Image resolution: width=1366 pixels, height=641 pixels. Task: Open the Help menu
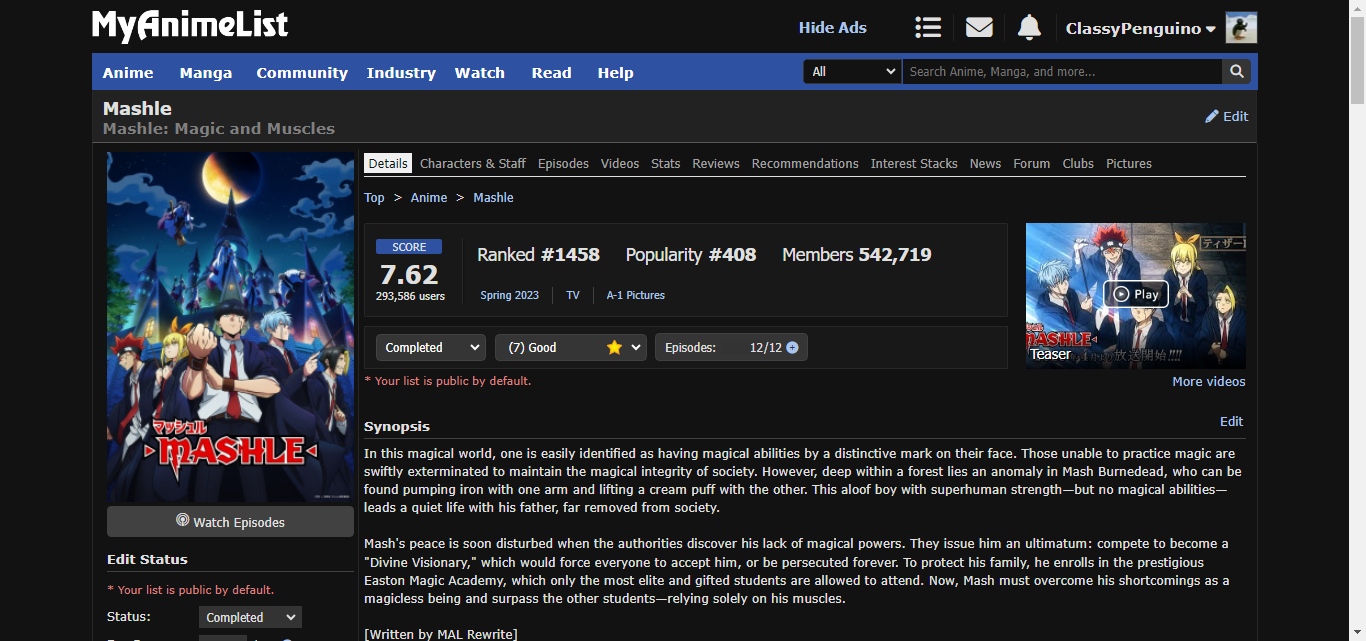(616, 72)
